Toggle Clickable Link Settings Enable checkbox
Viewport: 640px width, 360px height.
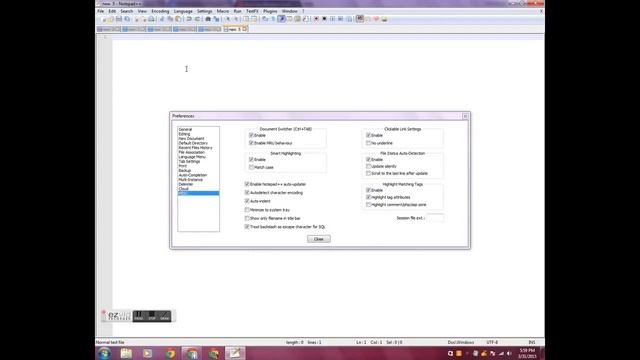click(368, 135)
